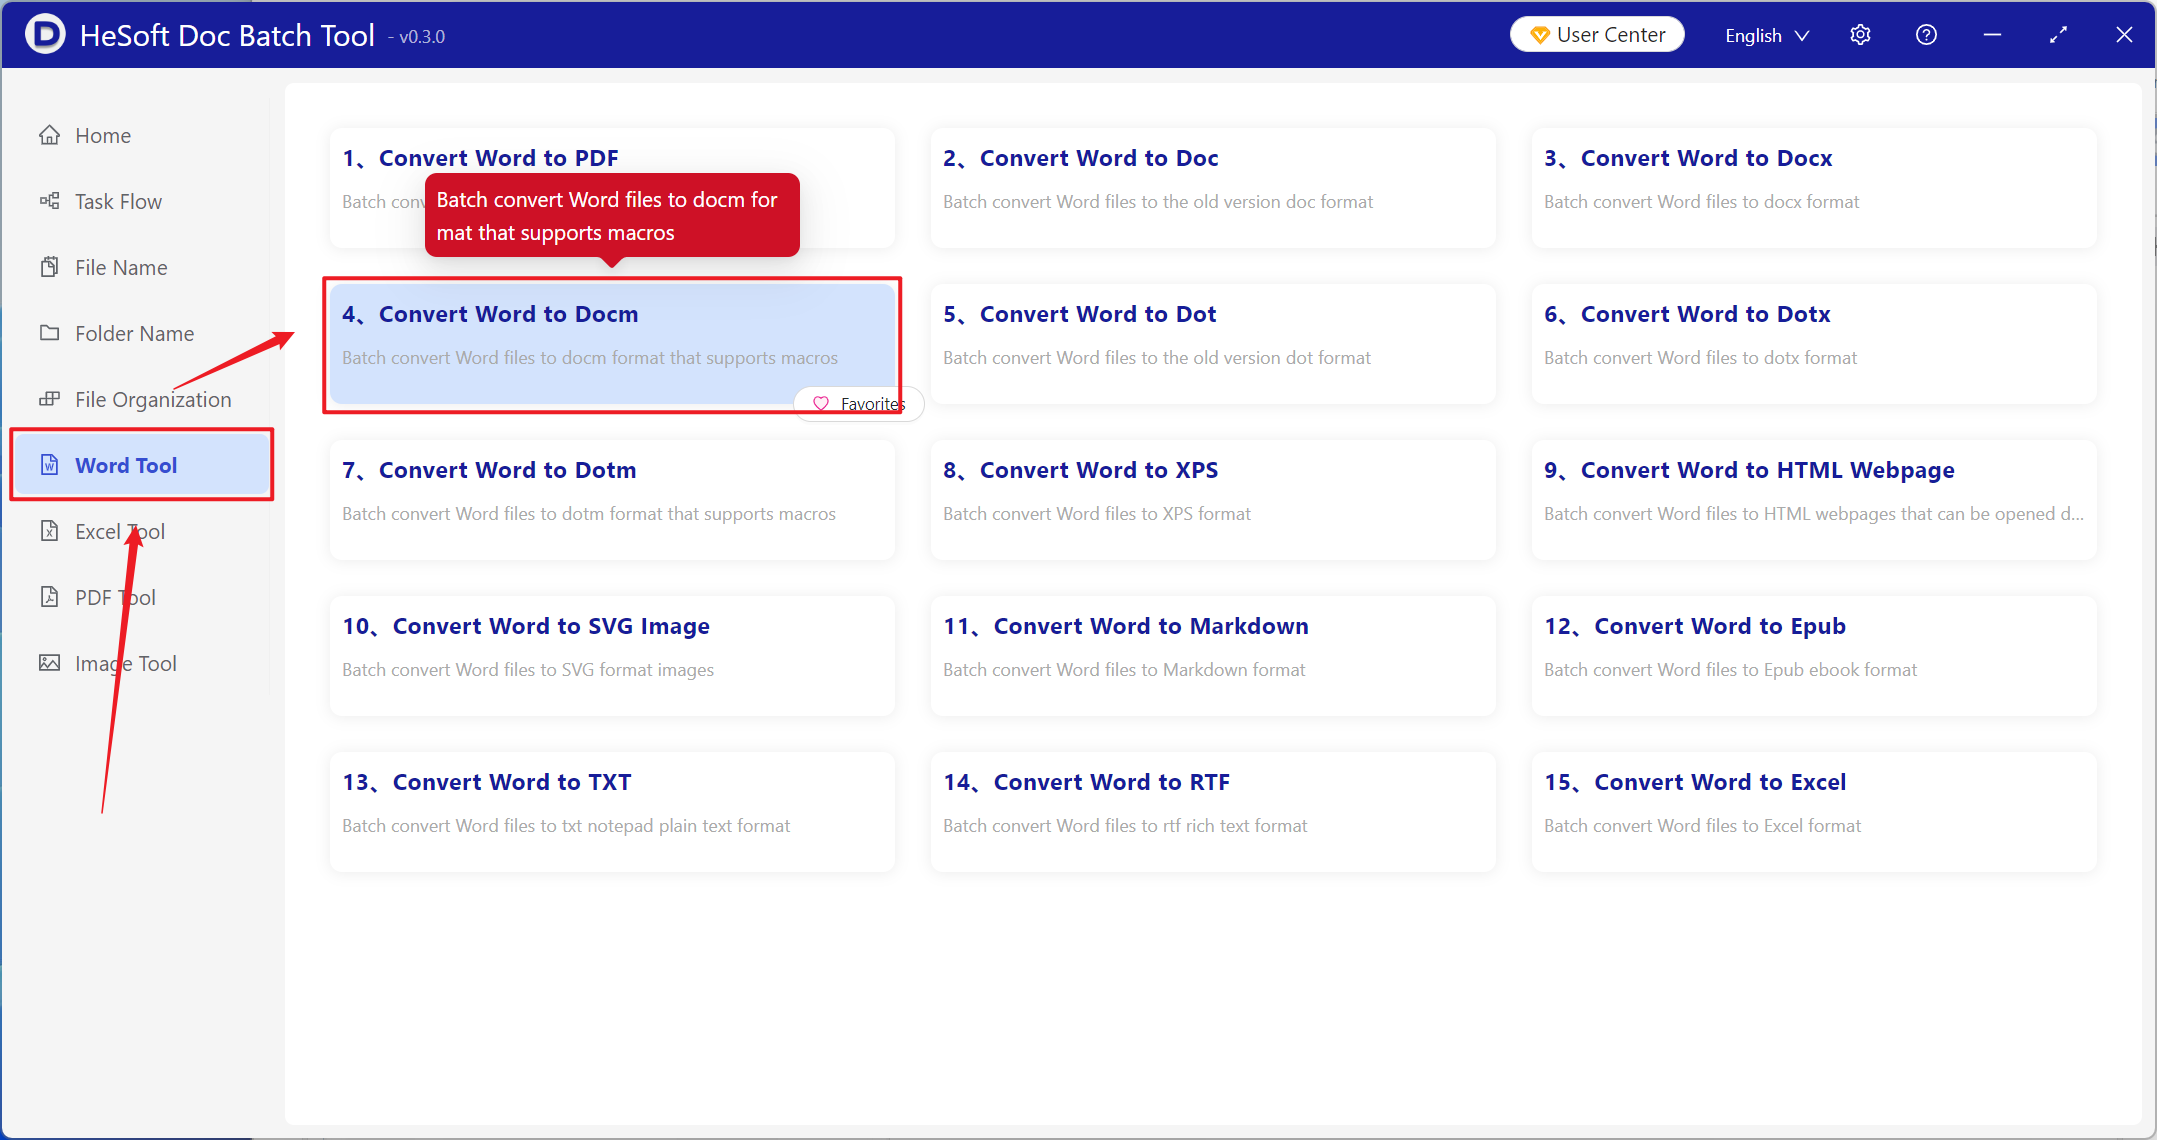Open Convert Word to Excel
Image resolution: width=2157 pixels, height=1140 pixels.
pos(1814,812)
